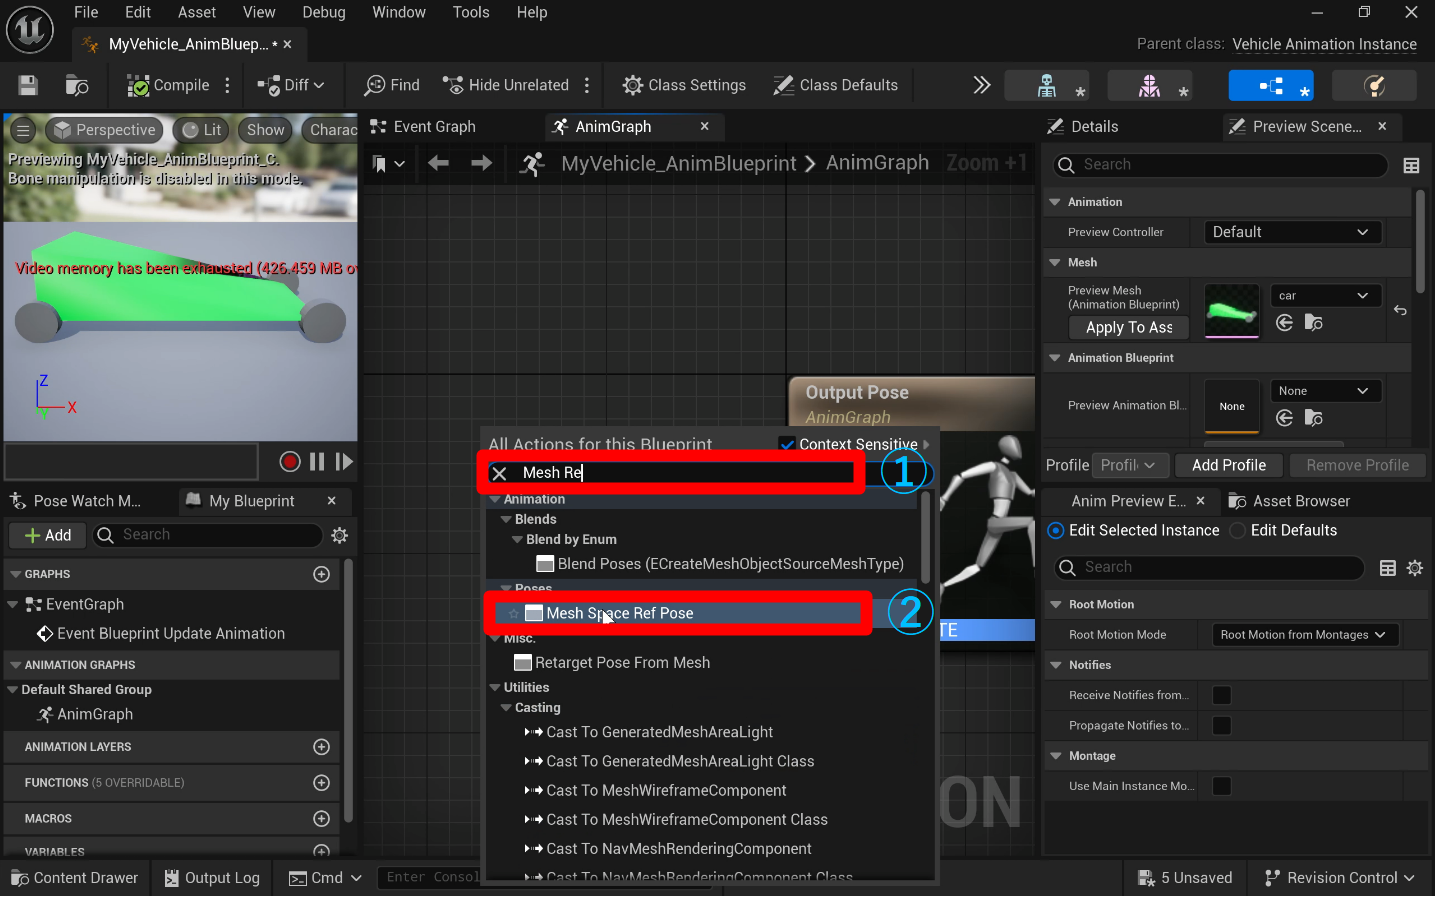Open Compile options three-dot menu

click(228, 85)
